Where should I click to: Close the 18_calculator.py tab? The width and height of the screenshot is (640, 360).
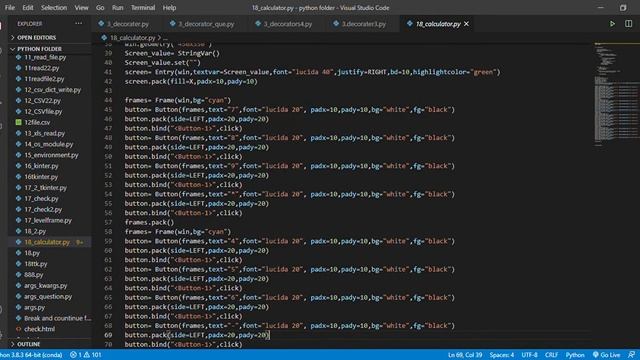[466, 24]
